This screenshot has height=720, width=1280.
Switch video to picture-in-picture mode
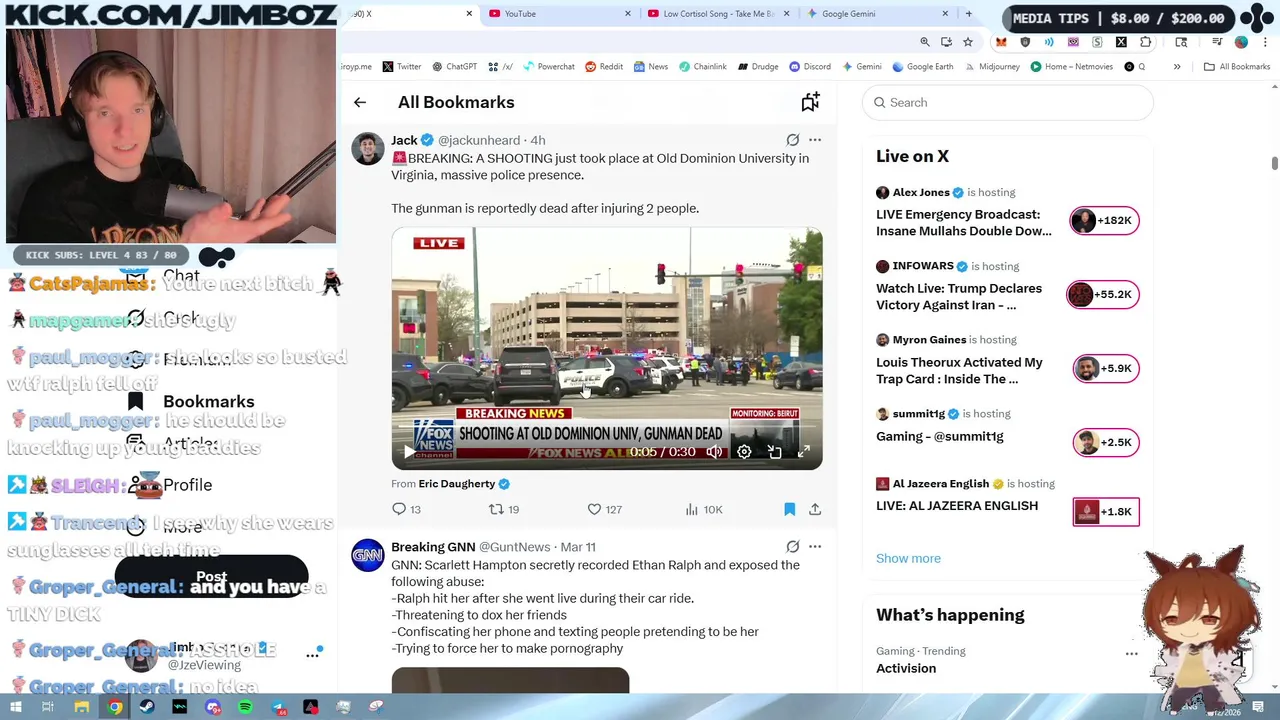774,452
